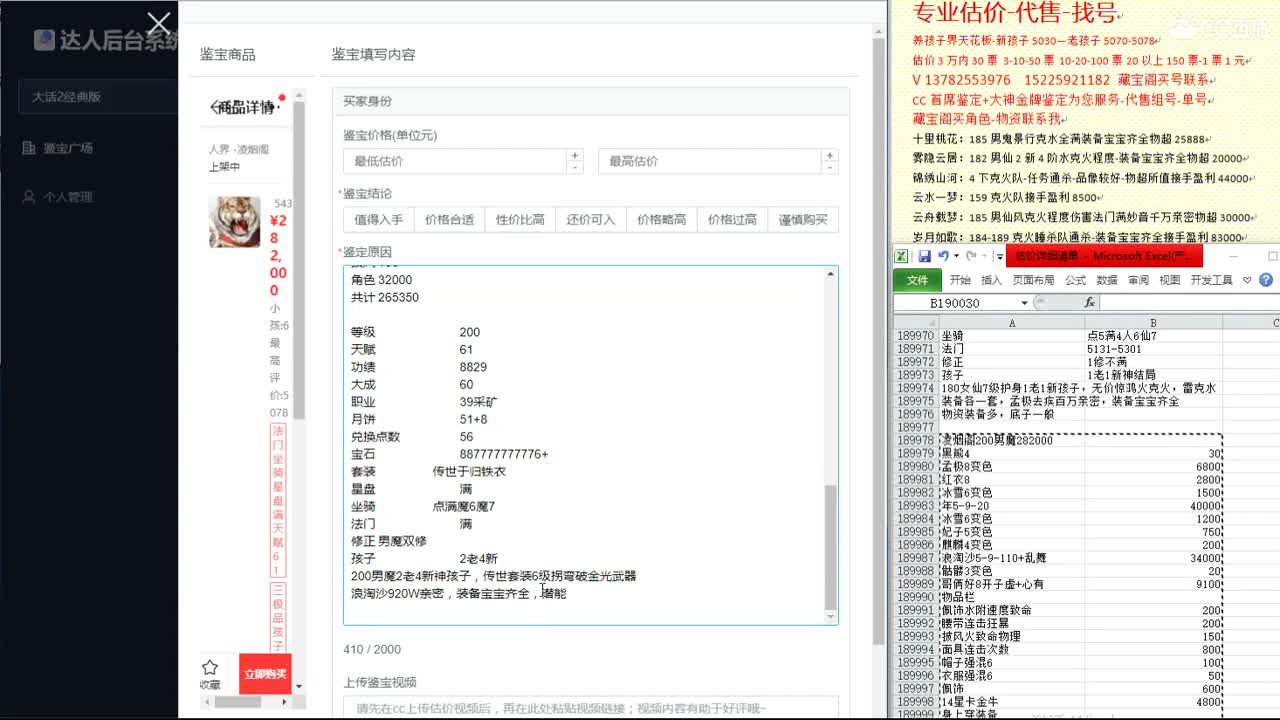Screen dimensions: 1280x720
Task: Select the 性价比高 conclusion option
Action: pyautogui.click(x=520, y=220)
